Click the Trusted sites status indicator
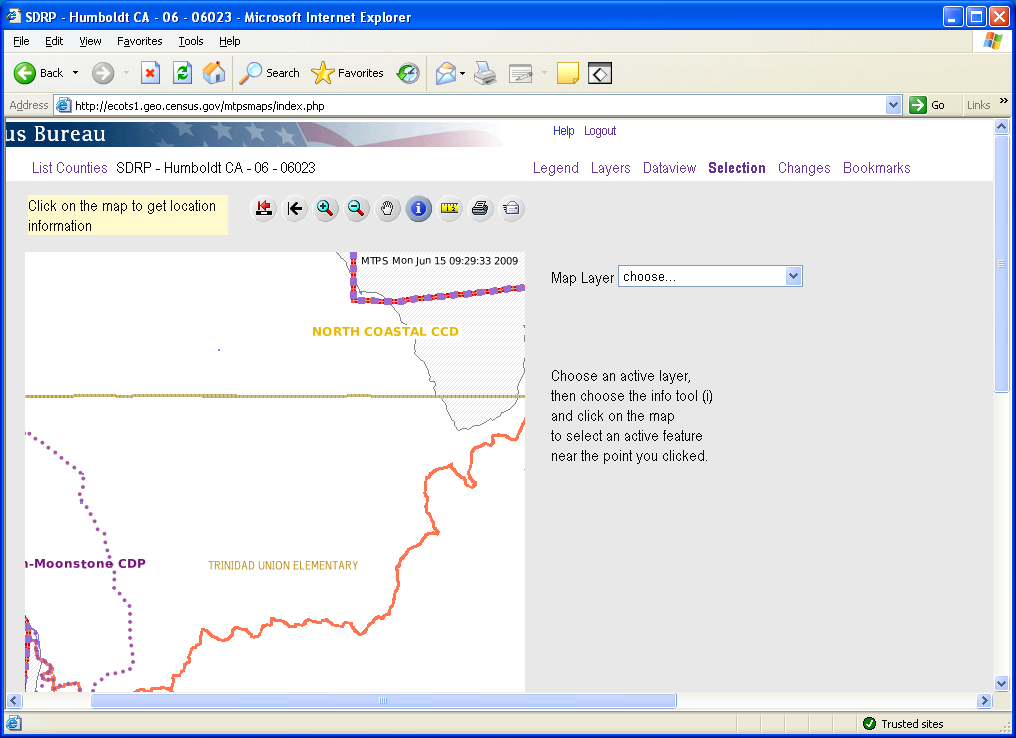This screenshot has width=1016, height=738. click(x=904, y=724)
